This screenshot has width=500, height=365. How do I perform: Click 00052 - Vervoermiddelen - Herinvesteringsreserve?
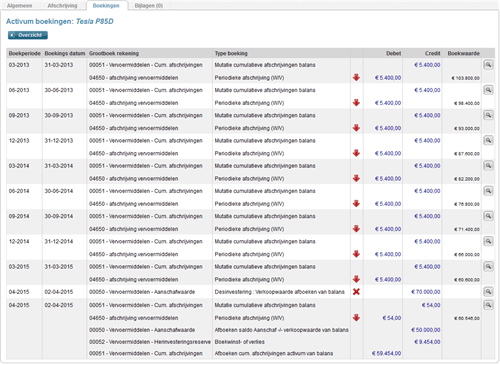[150, 342]
